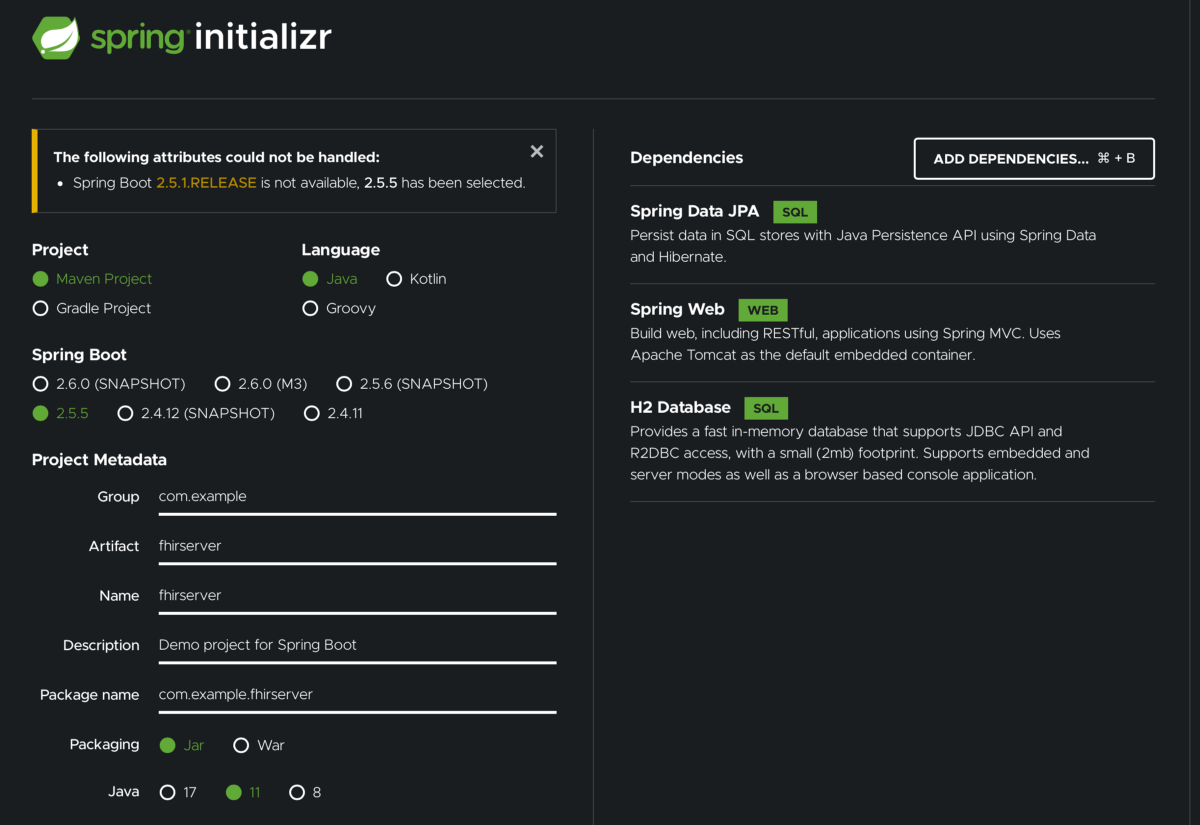
Task: Edit the Artifact field
Action: 357,546
